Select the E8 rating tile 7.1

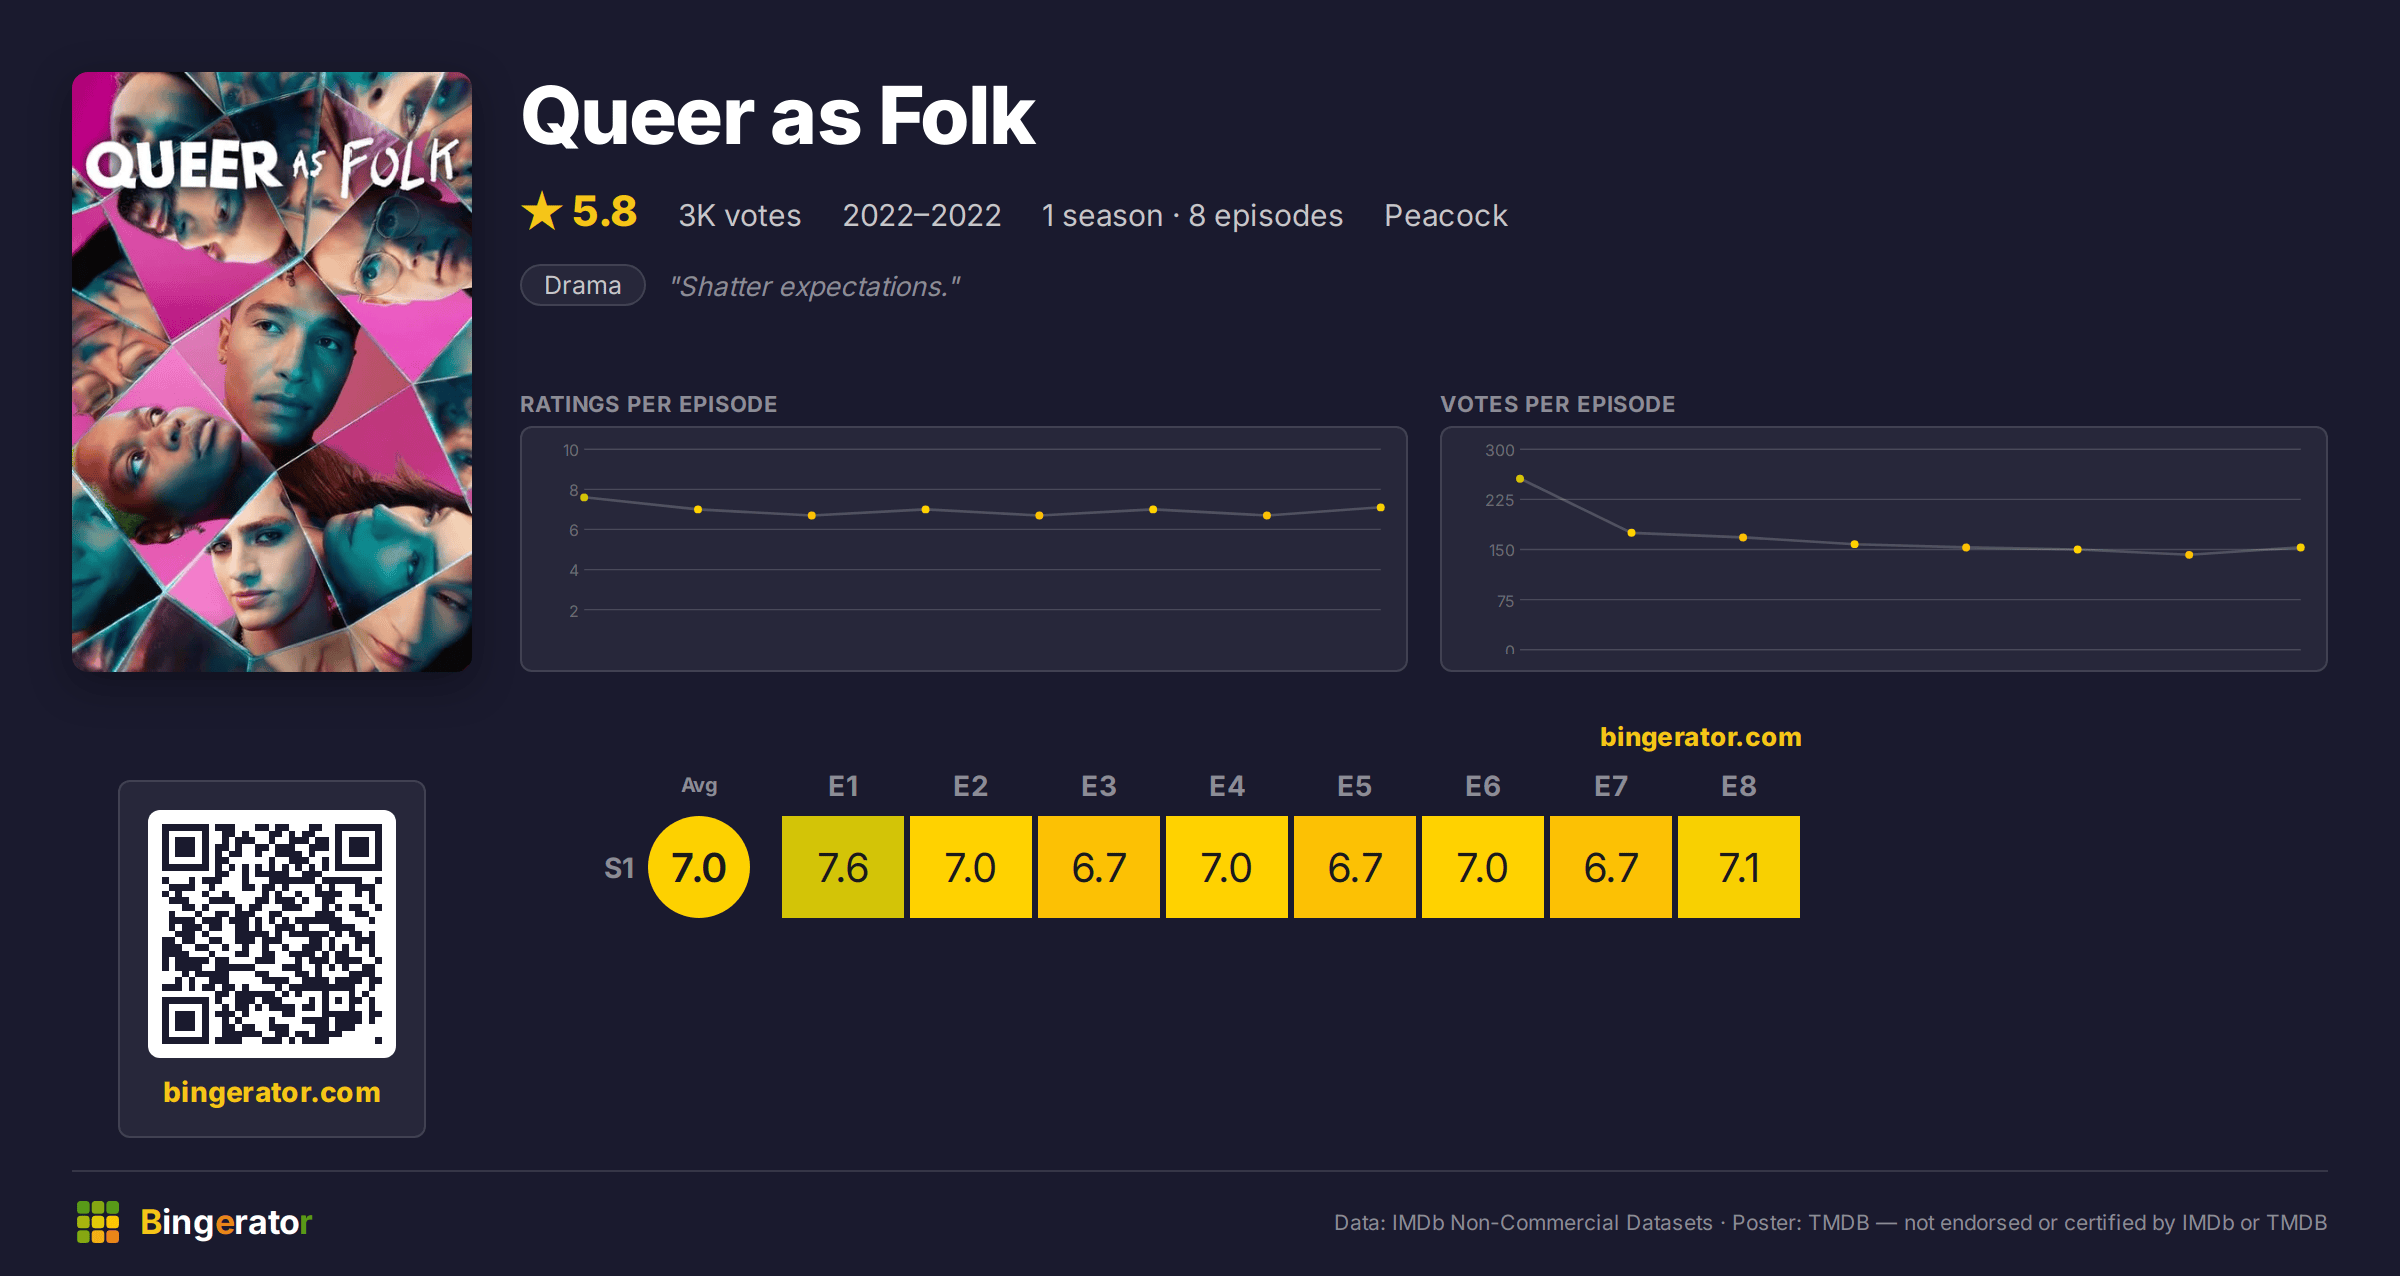pos(1739,867)
